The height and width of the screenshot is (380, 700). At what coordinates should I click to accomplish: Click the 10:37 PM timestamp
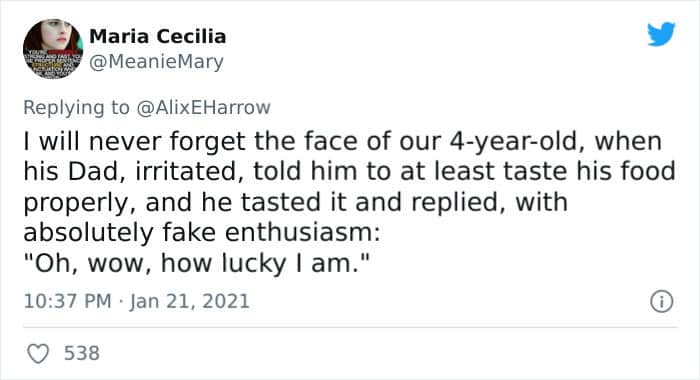coord(67,301)
